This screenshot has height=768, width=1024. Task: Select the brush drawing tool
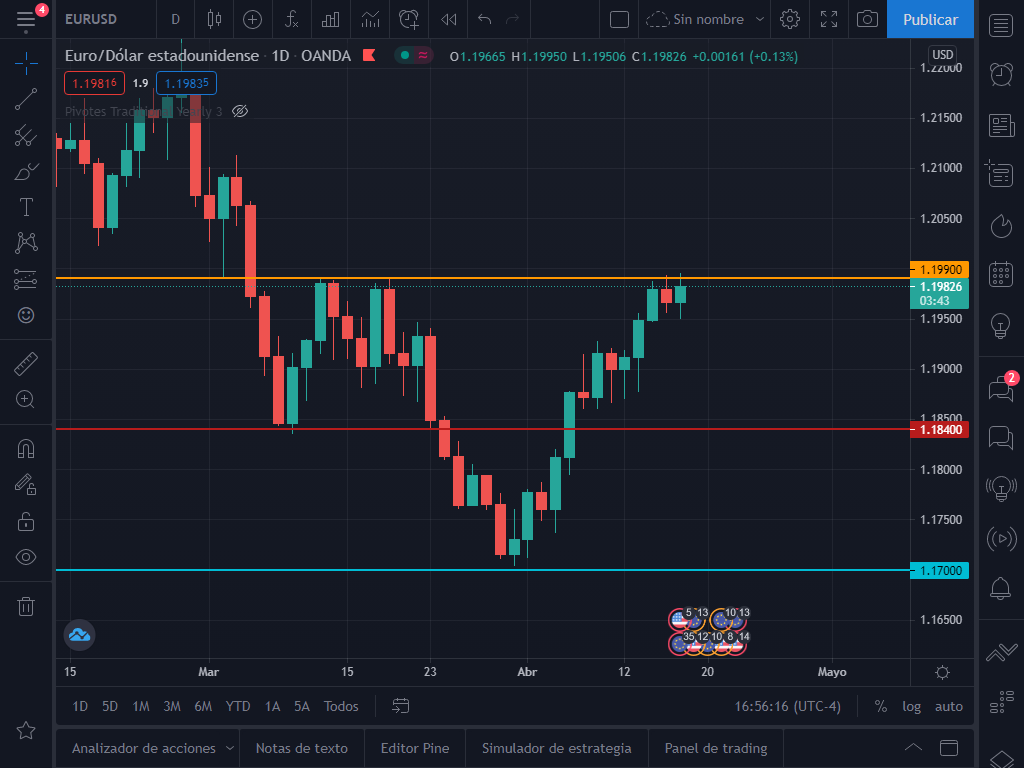(26, 172)
